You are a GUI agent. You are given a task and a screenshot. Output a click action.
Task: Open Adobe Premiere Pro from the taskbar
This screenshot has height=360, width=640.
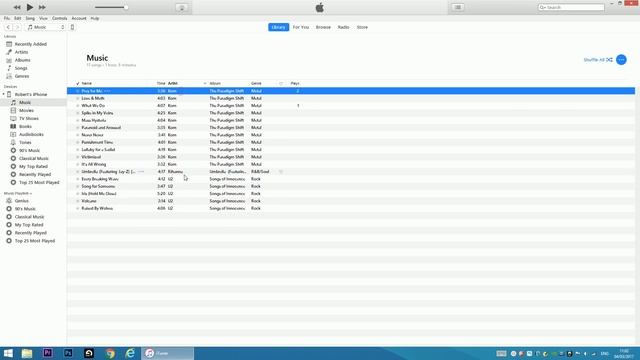pos(48,353)
